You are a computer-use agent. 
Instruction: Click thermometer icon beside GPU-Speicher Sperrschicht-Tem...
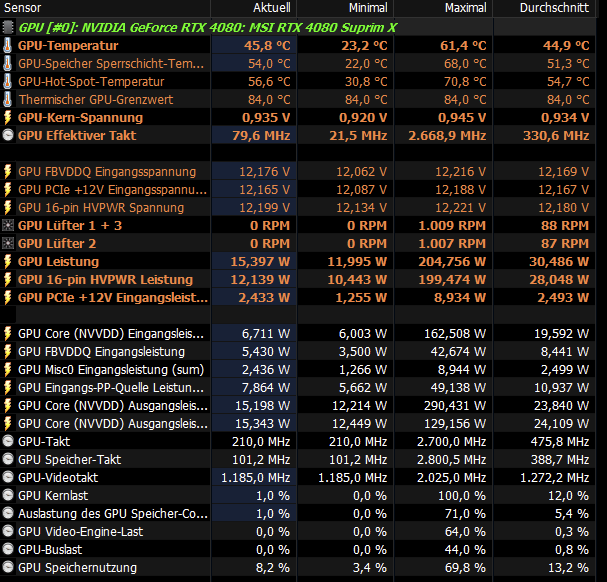pyautogui.click(x=7, y=64)
